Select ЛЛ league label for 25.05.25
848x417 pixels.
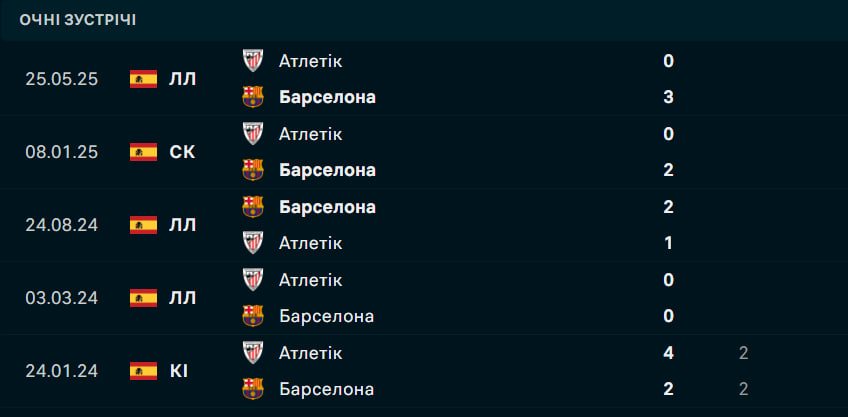coord(183,79)
